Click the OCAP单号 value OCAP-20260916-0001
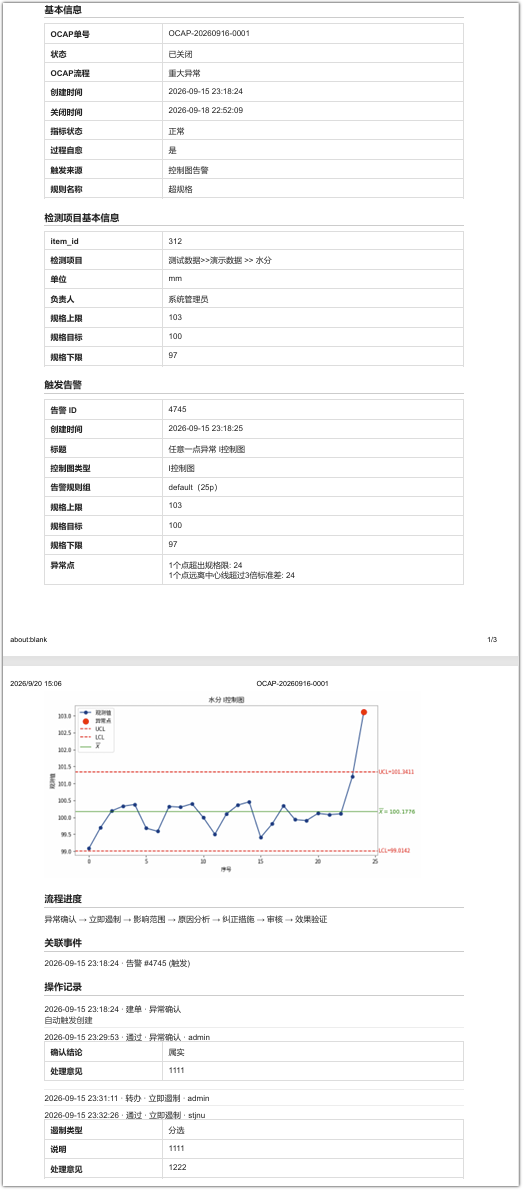Screen dimensions: 523x1190 tap(209, 33)
